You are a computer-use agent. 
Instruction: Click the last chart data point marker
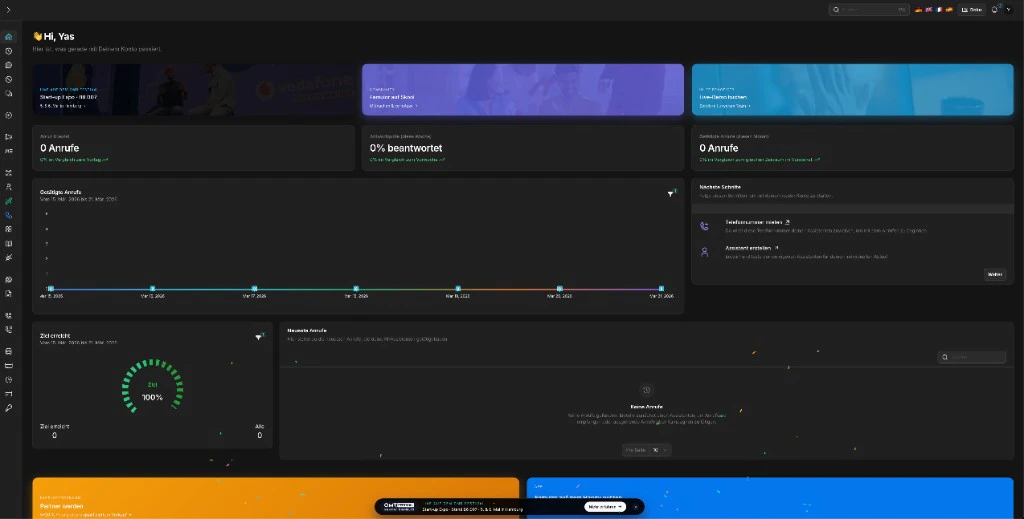click(x=661, y=289)
